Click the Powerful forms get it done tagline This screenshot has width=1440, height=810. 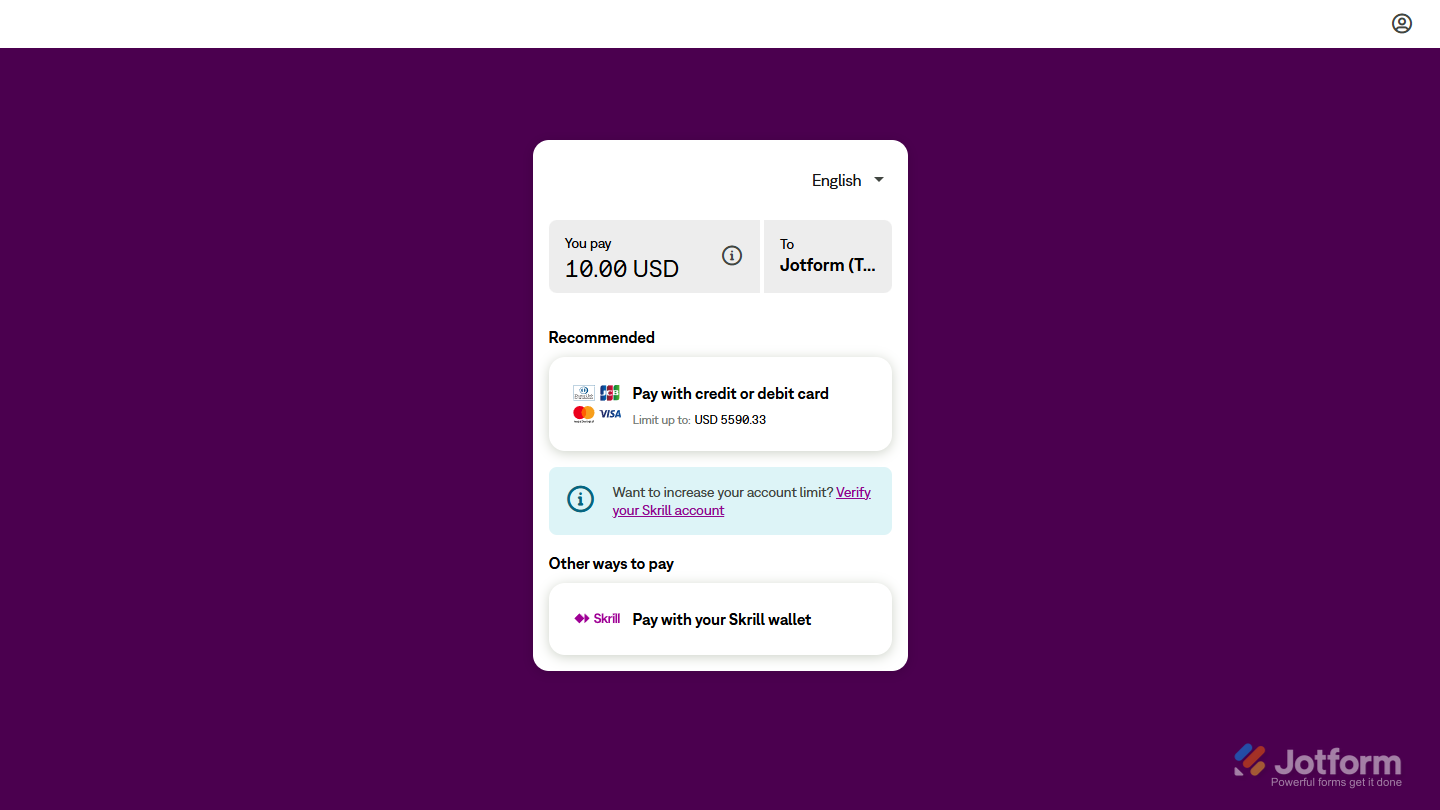coord(1335,780)
